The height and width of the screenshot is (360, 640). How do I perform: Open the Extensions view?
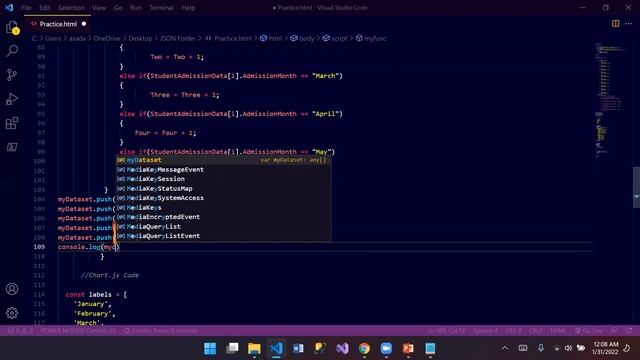coord(12,123)
